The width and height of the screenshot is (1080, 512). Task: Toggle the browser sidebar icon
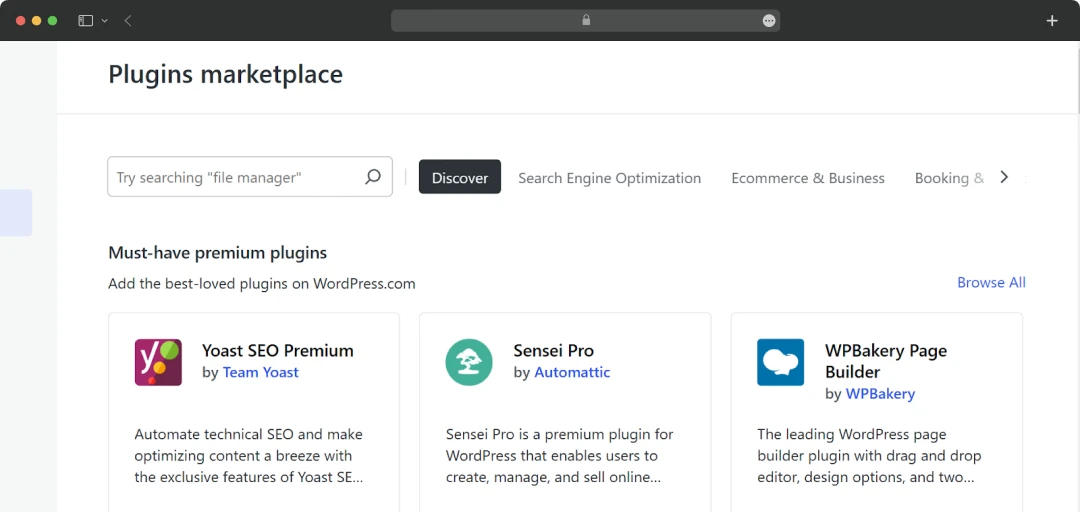85,21
